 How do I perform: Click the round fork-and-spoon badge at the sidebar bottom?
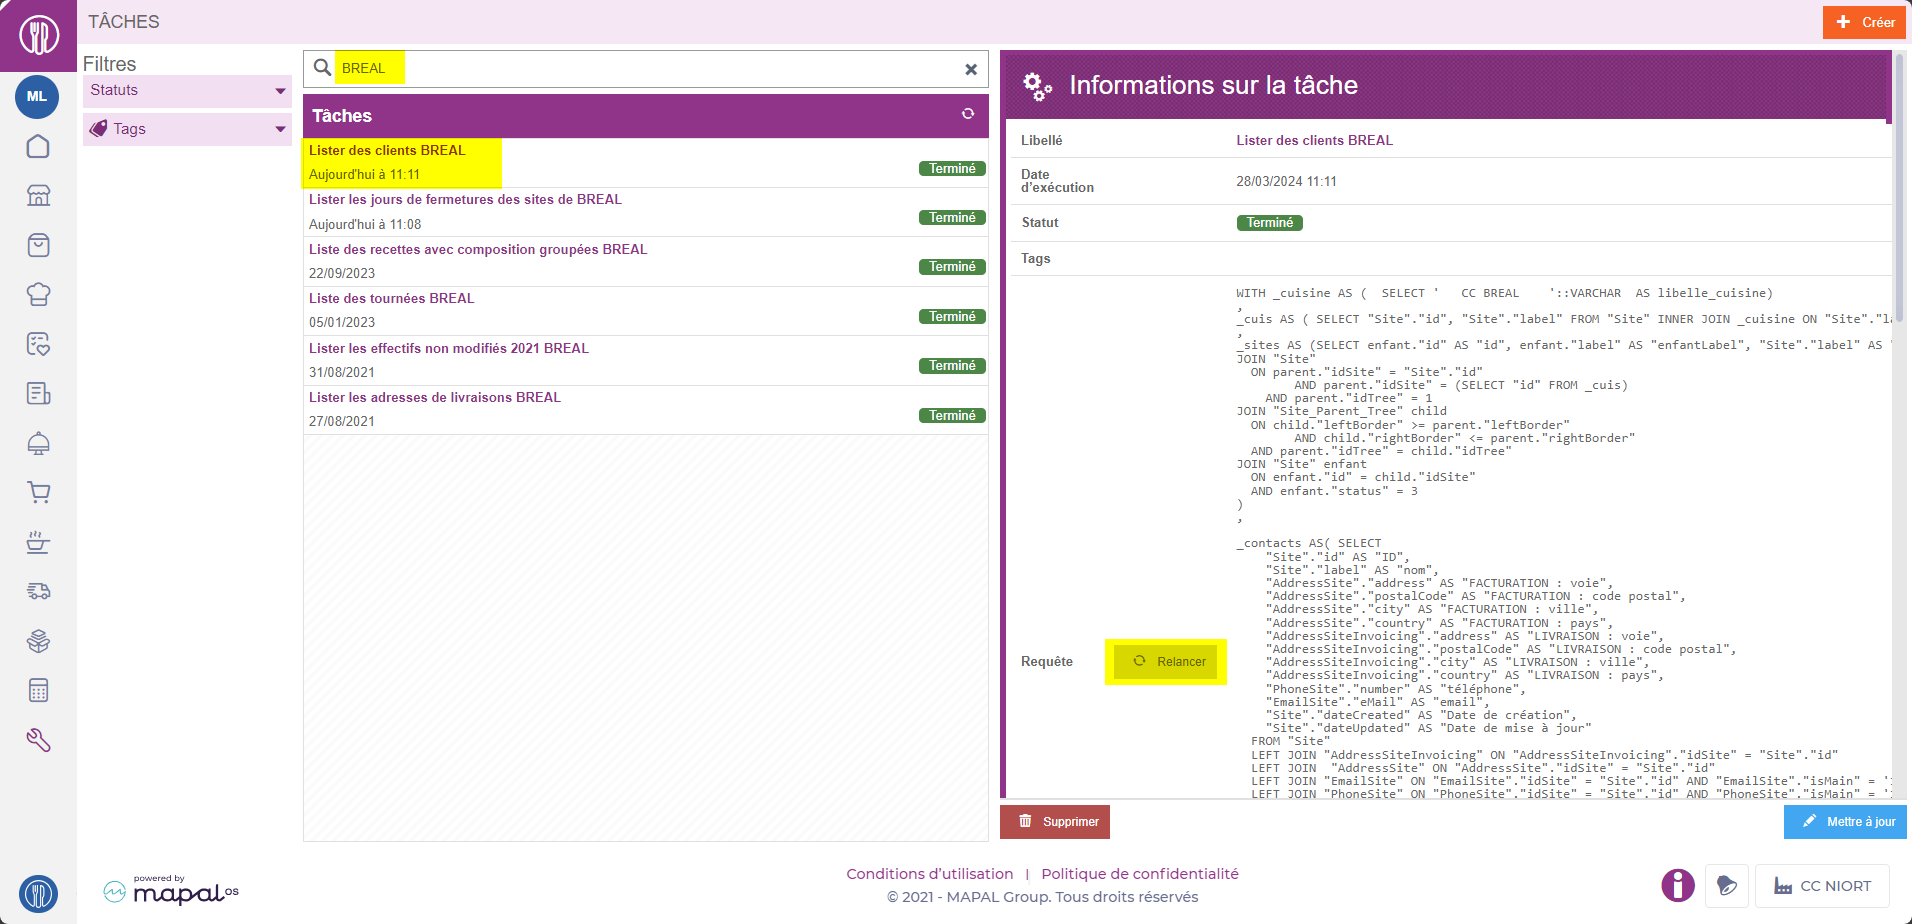[38, 893]
